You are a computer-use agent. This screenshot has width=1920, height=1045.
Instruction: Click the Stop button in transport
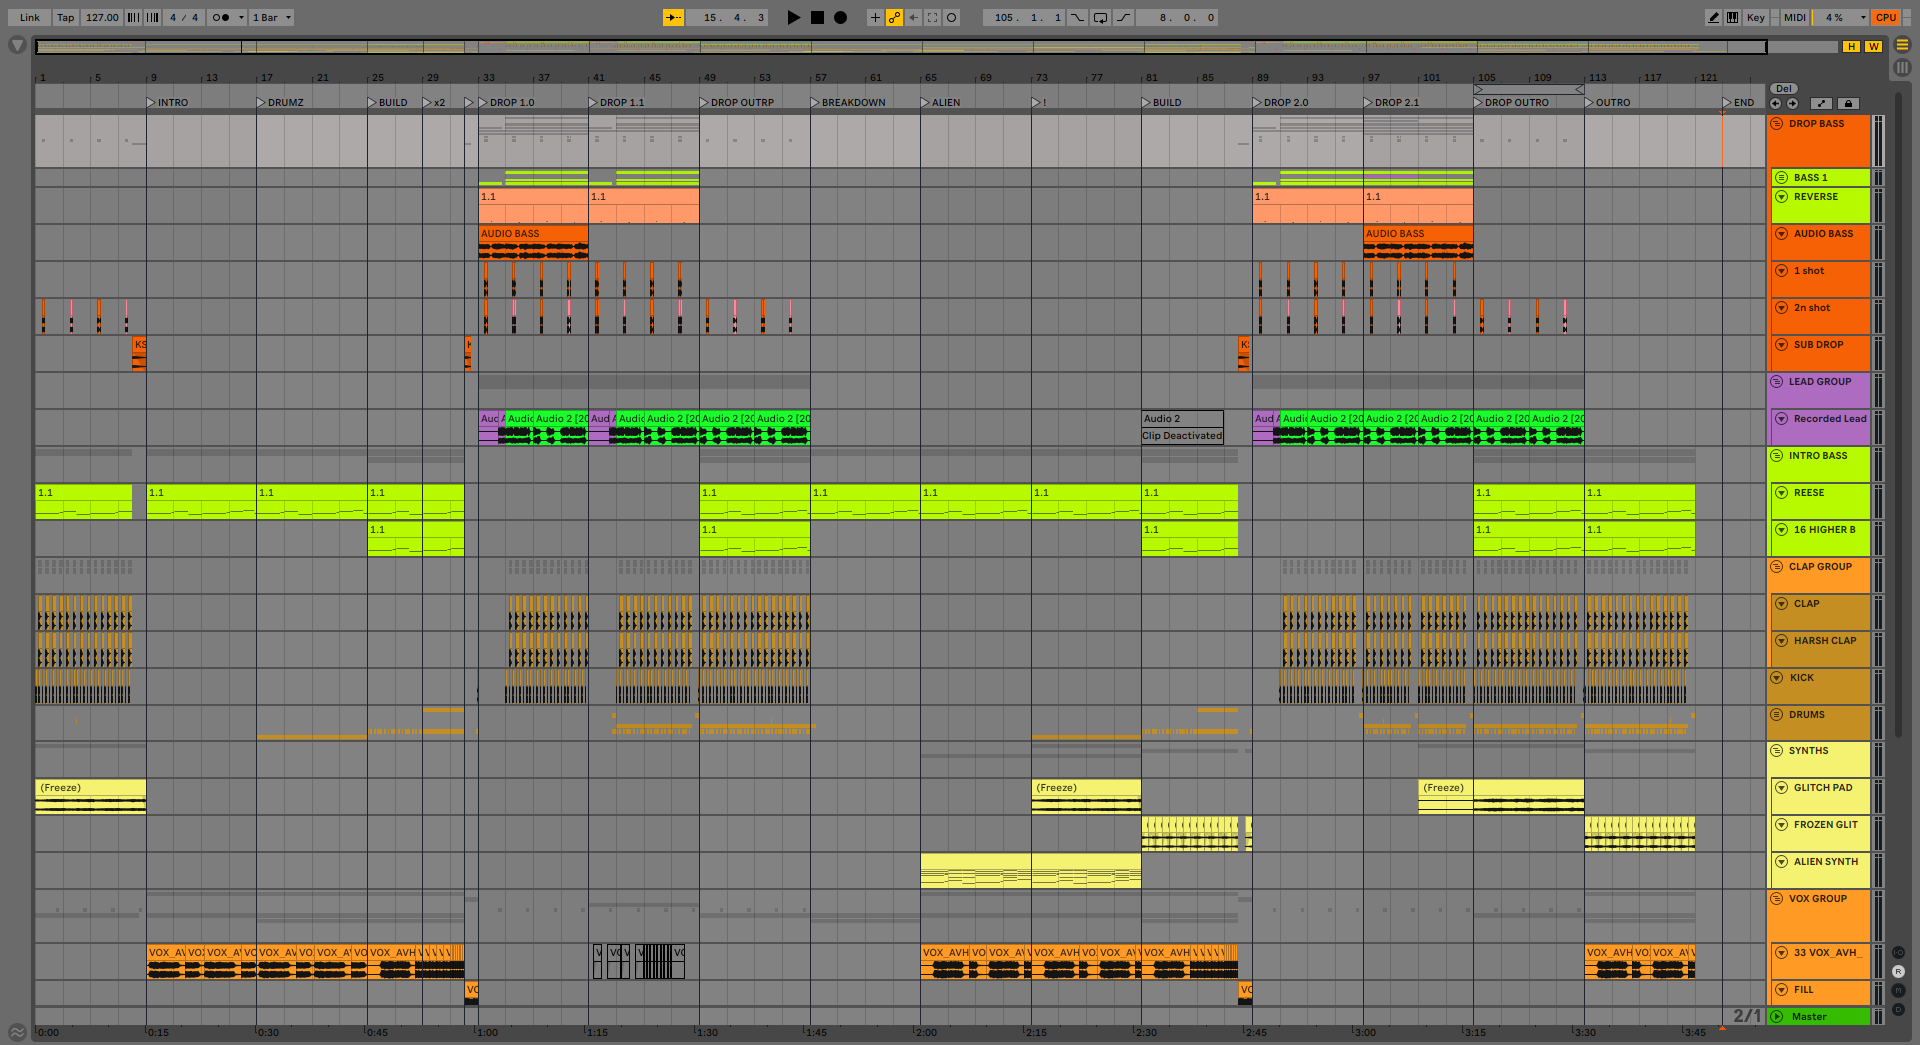[817, 17]
